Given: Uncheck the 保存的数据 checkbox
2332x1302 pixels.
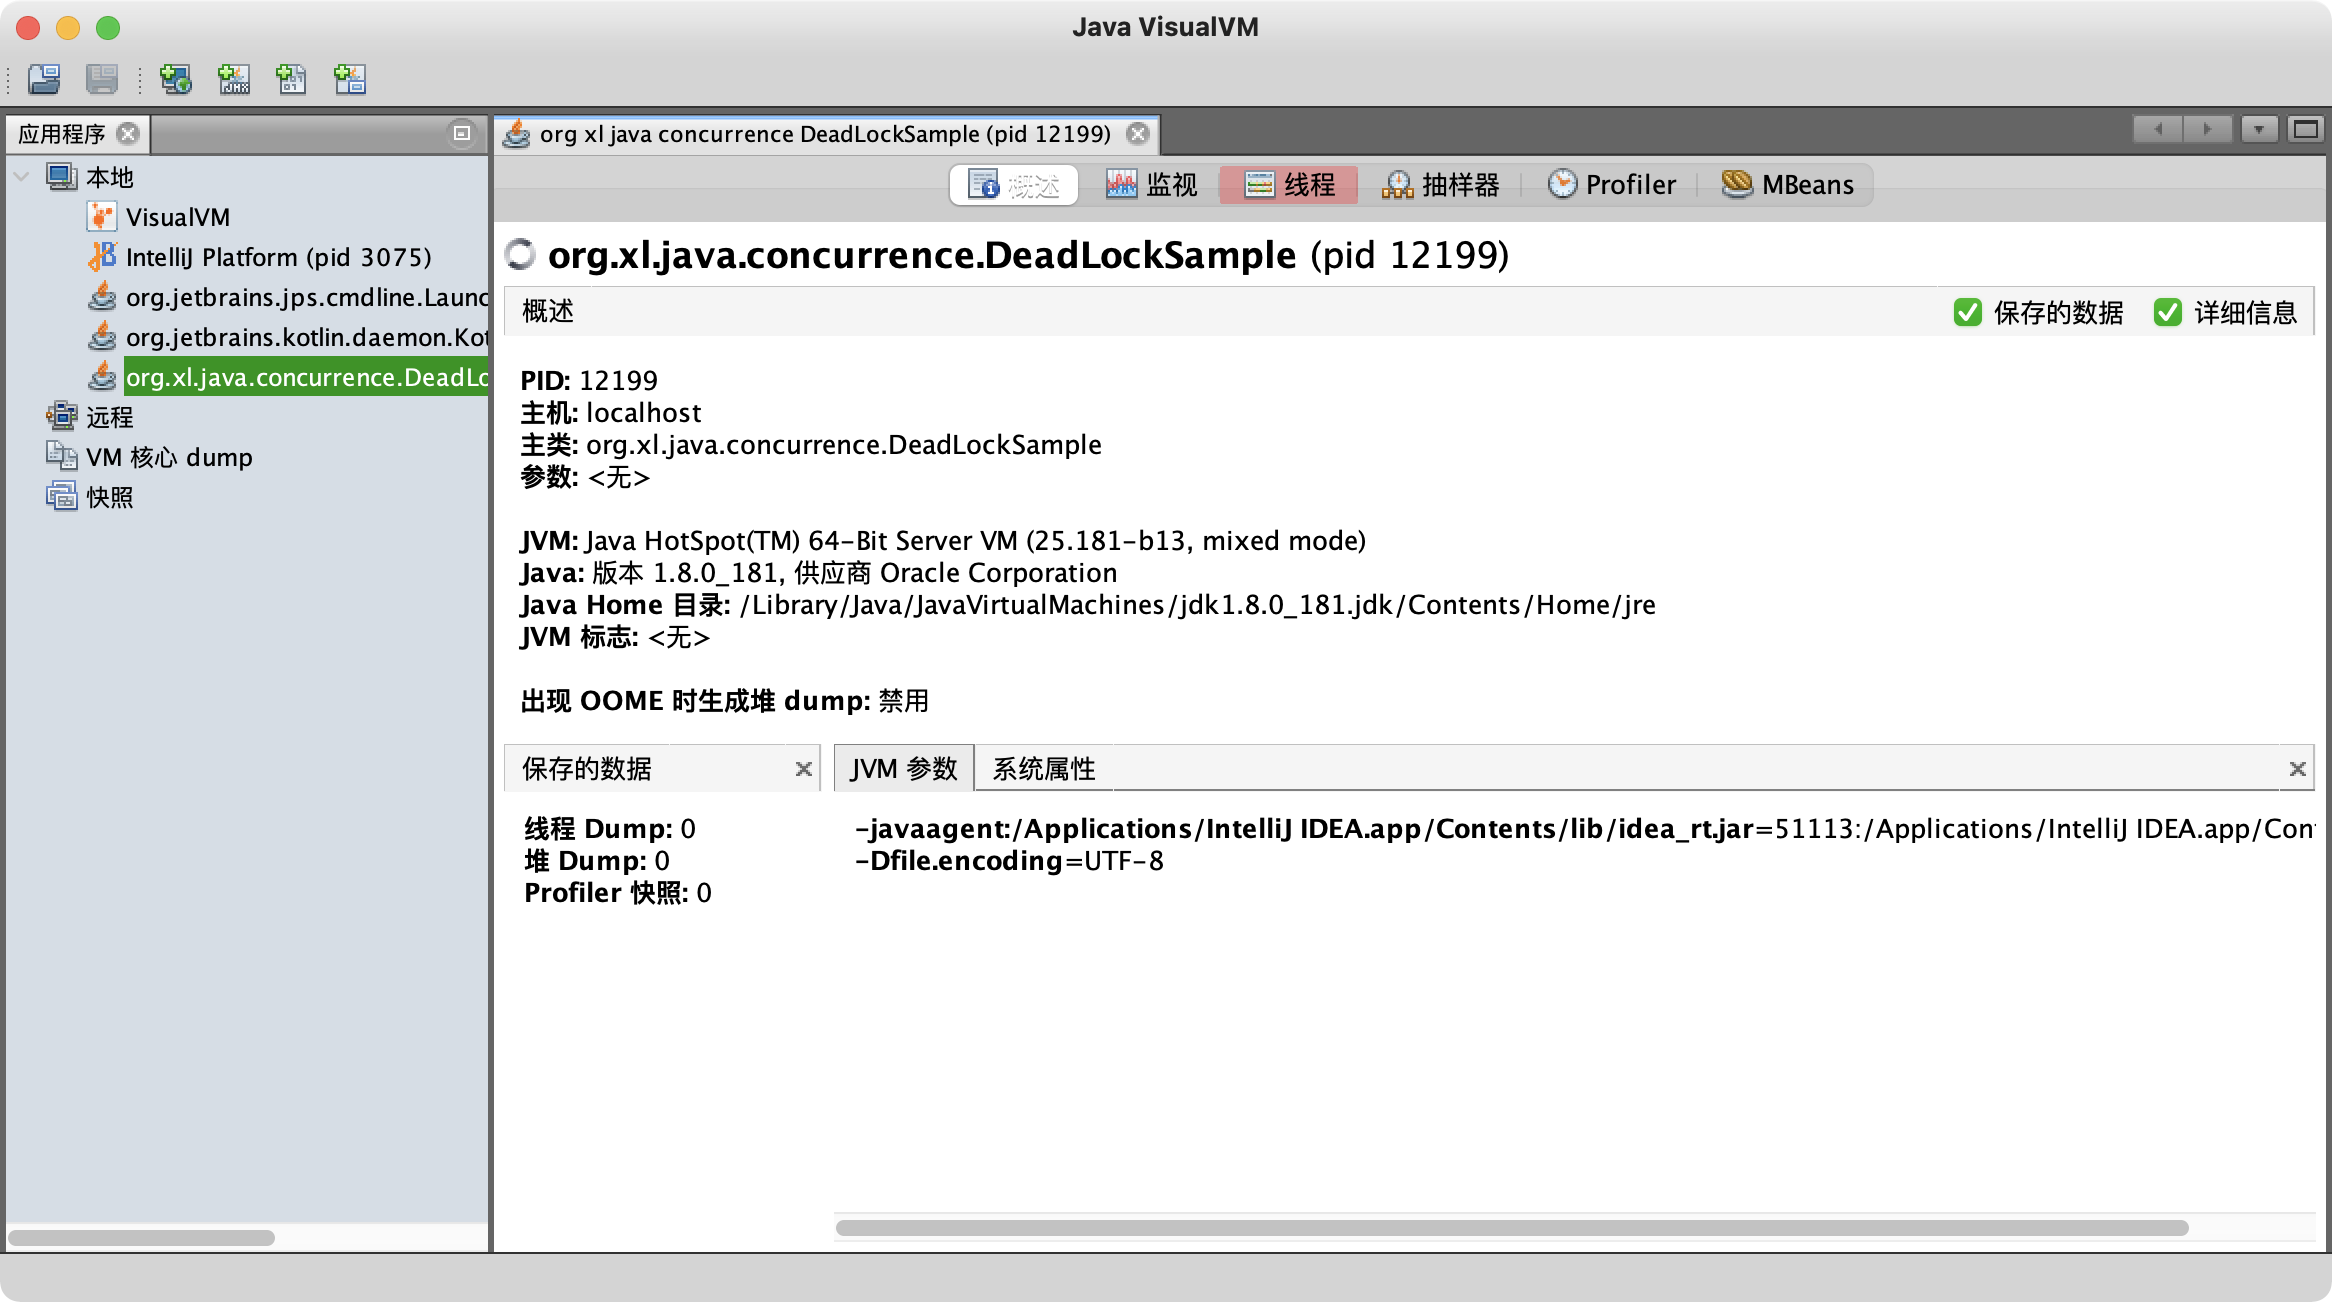Looking at the screenshot, I should (x=1967, y=312).
